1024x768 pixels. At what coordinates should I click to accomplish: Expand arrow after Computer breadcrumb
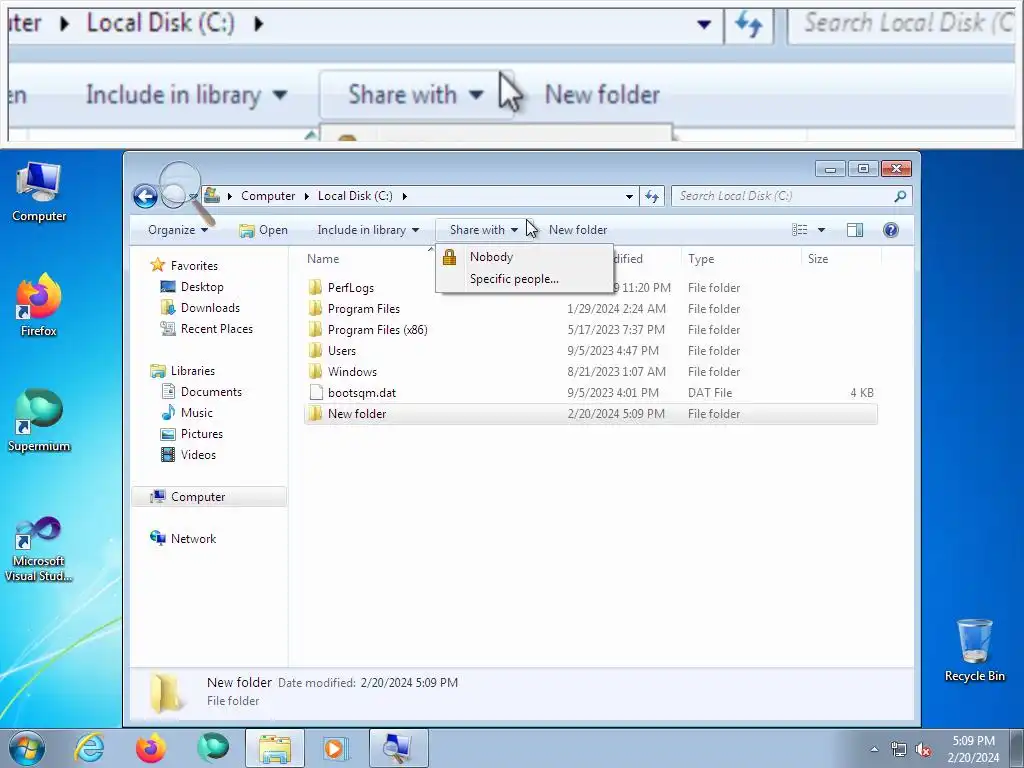[306, 196]
